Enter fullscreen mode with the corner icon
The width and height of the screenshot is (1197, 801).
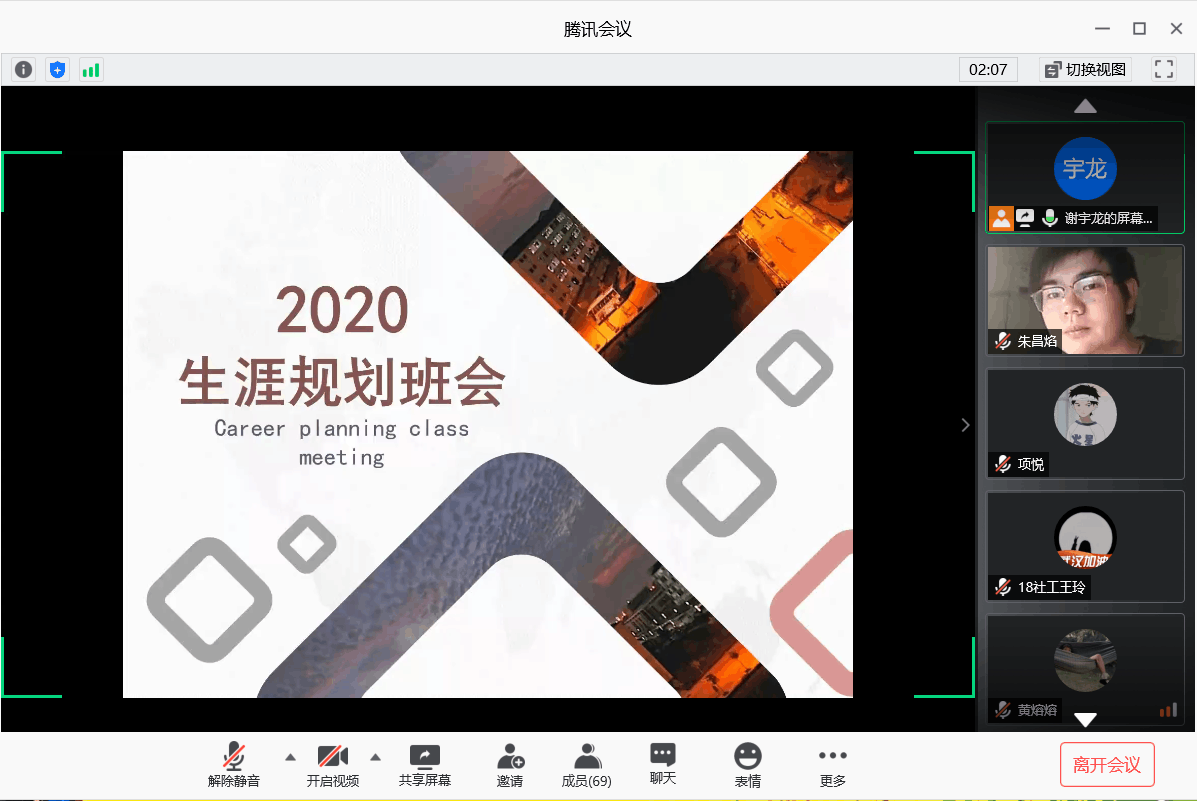pos(1163,69)
